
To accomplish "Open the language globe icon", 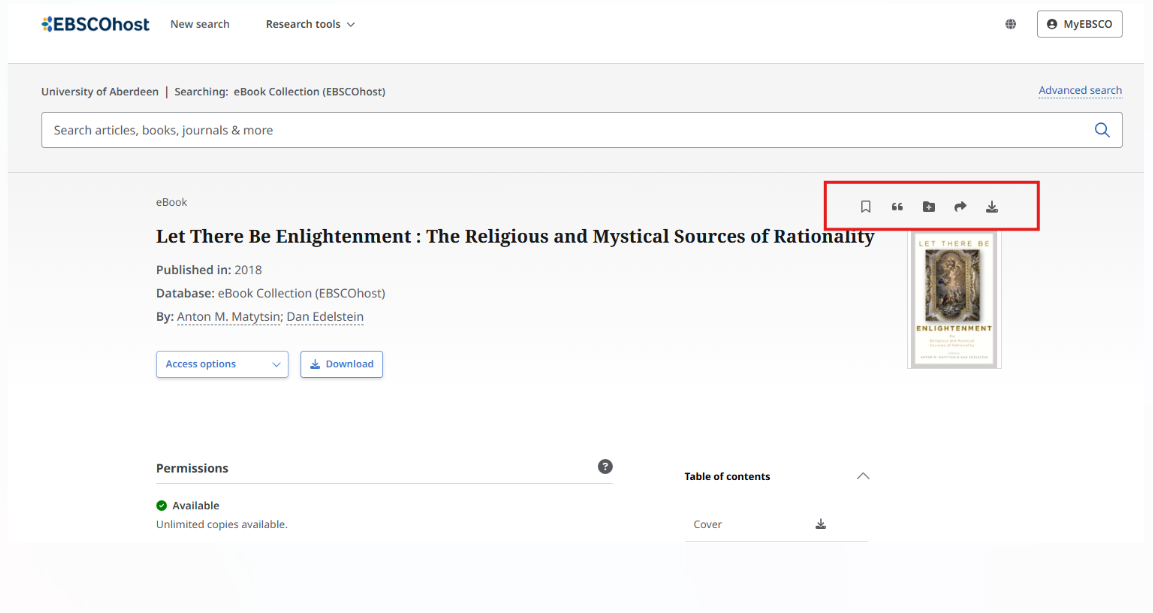I will (1010, 24).
